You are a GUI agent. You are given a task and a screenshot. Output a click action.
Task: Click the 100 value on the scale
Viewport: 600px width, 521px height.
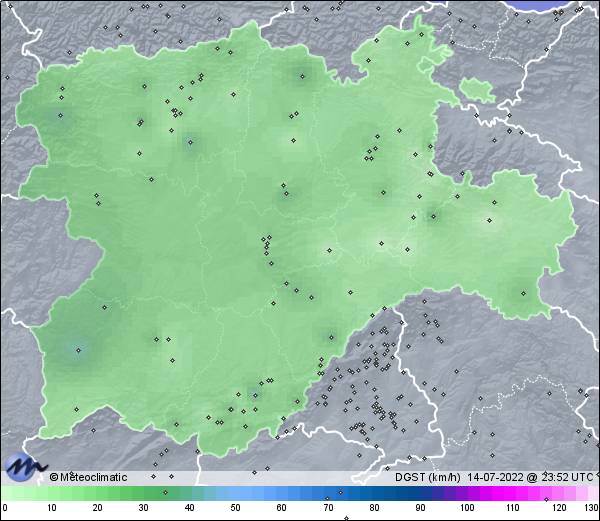[467, 508]
